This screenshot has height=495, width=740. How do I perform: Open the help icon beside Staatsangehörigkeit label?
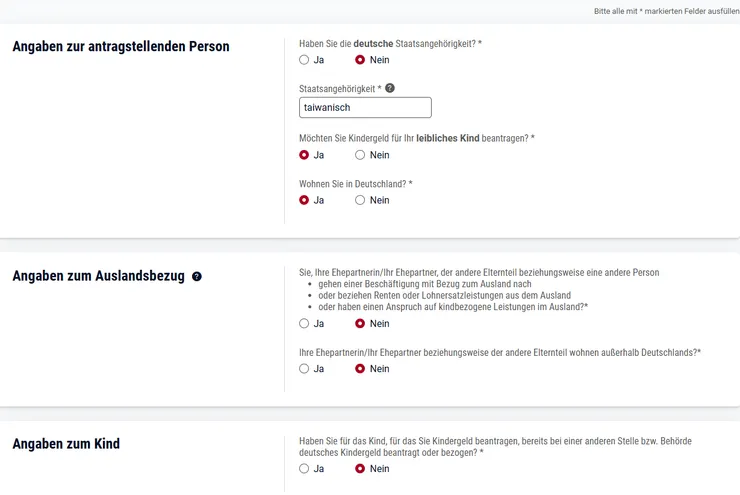390,88
